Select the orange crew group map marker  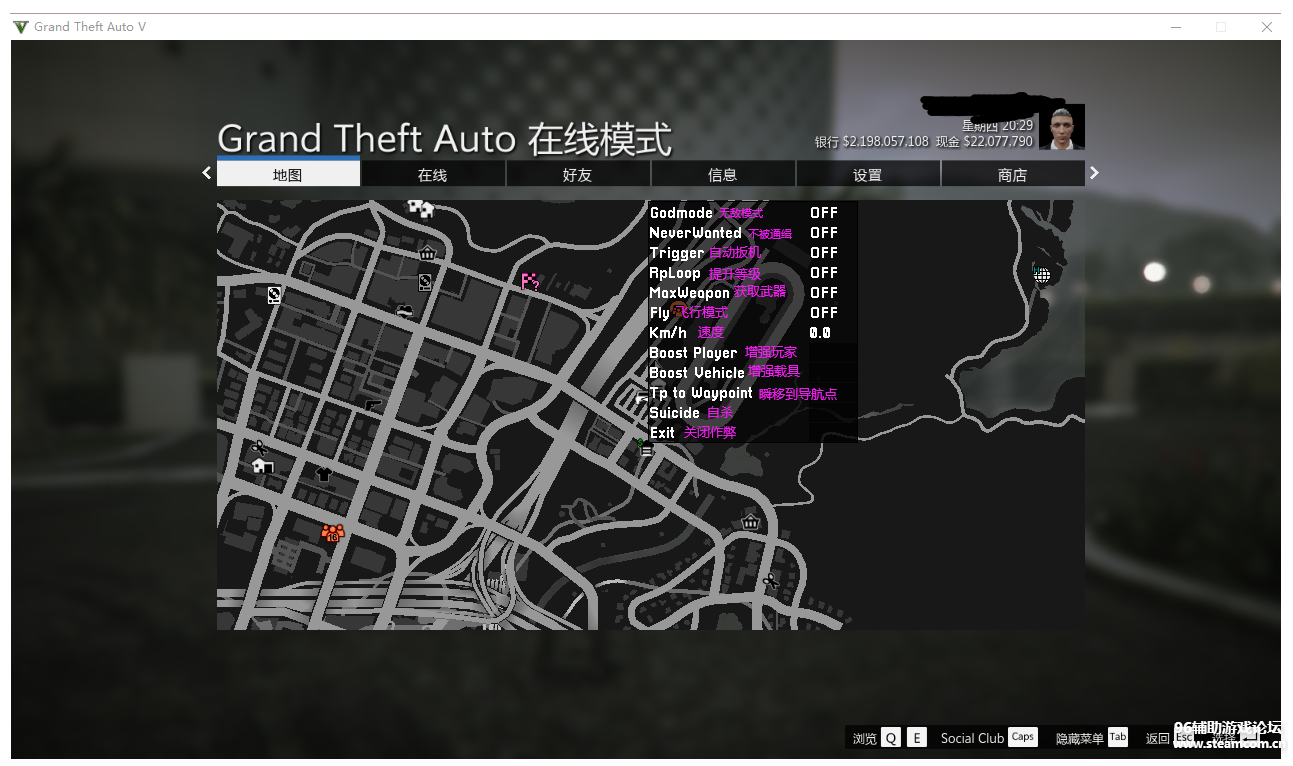tap(332, 533)
